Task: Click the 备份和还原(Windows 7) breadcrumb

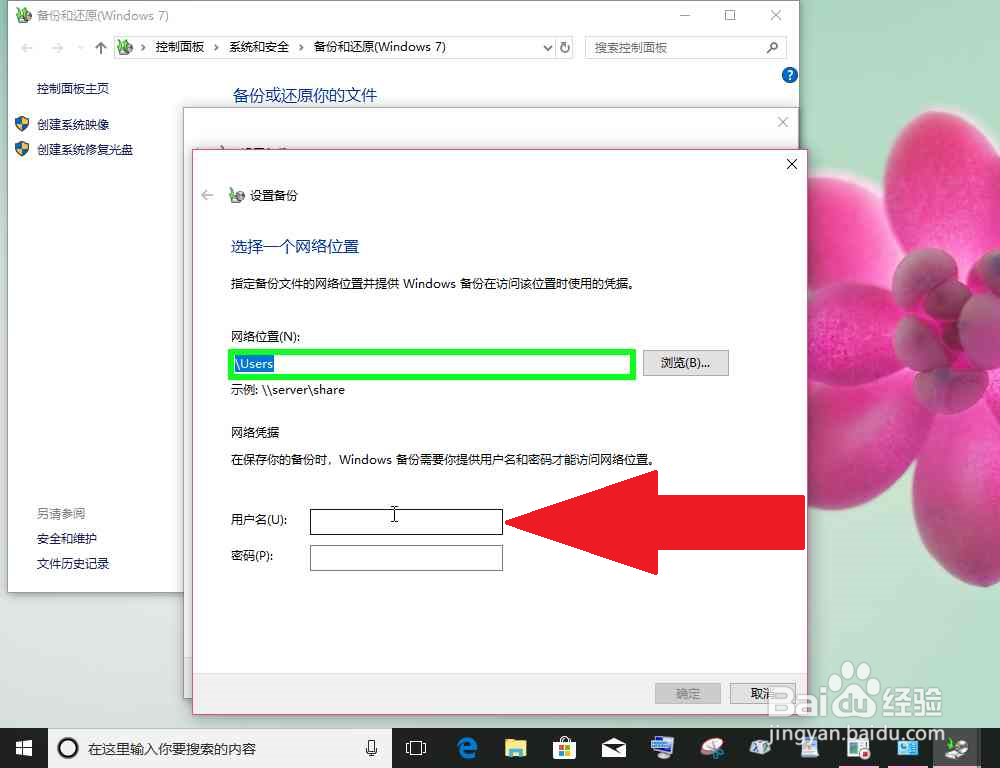Action: pos(379,47)
